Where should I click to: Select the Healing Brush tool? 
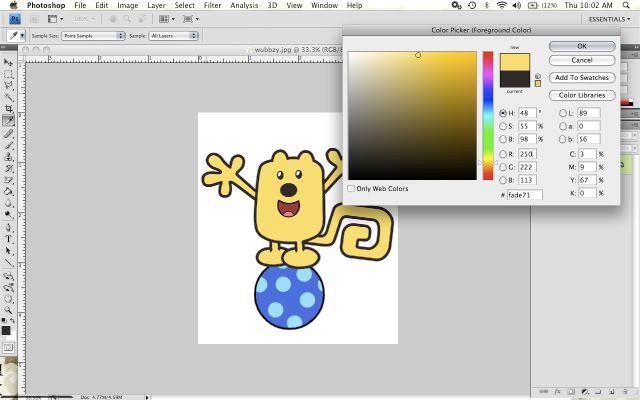[x=8, y=133]
